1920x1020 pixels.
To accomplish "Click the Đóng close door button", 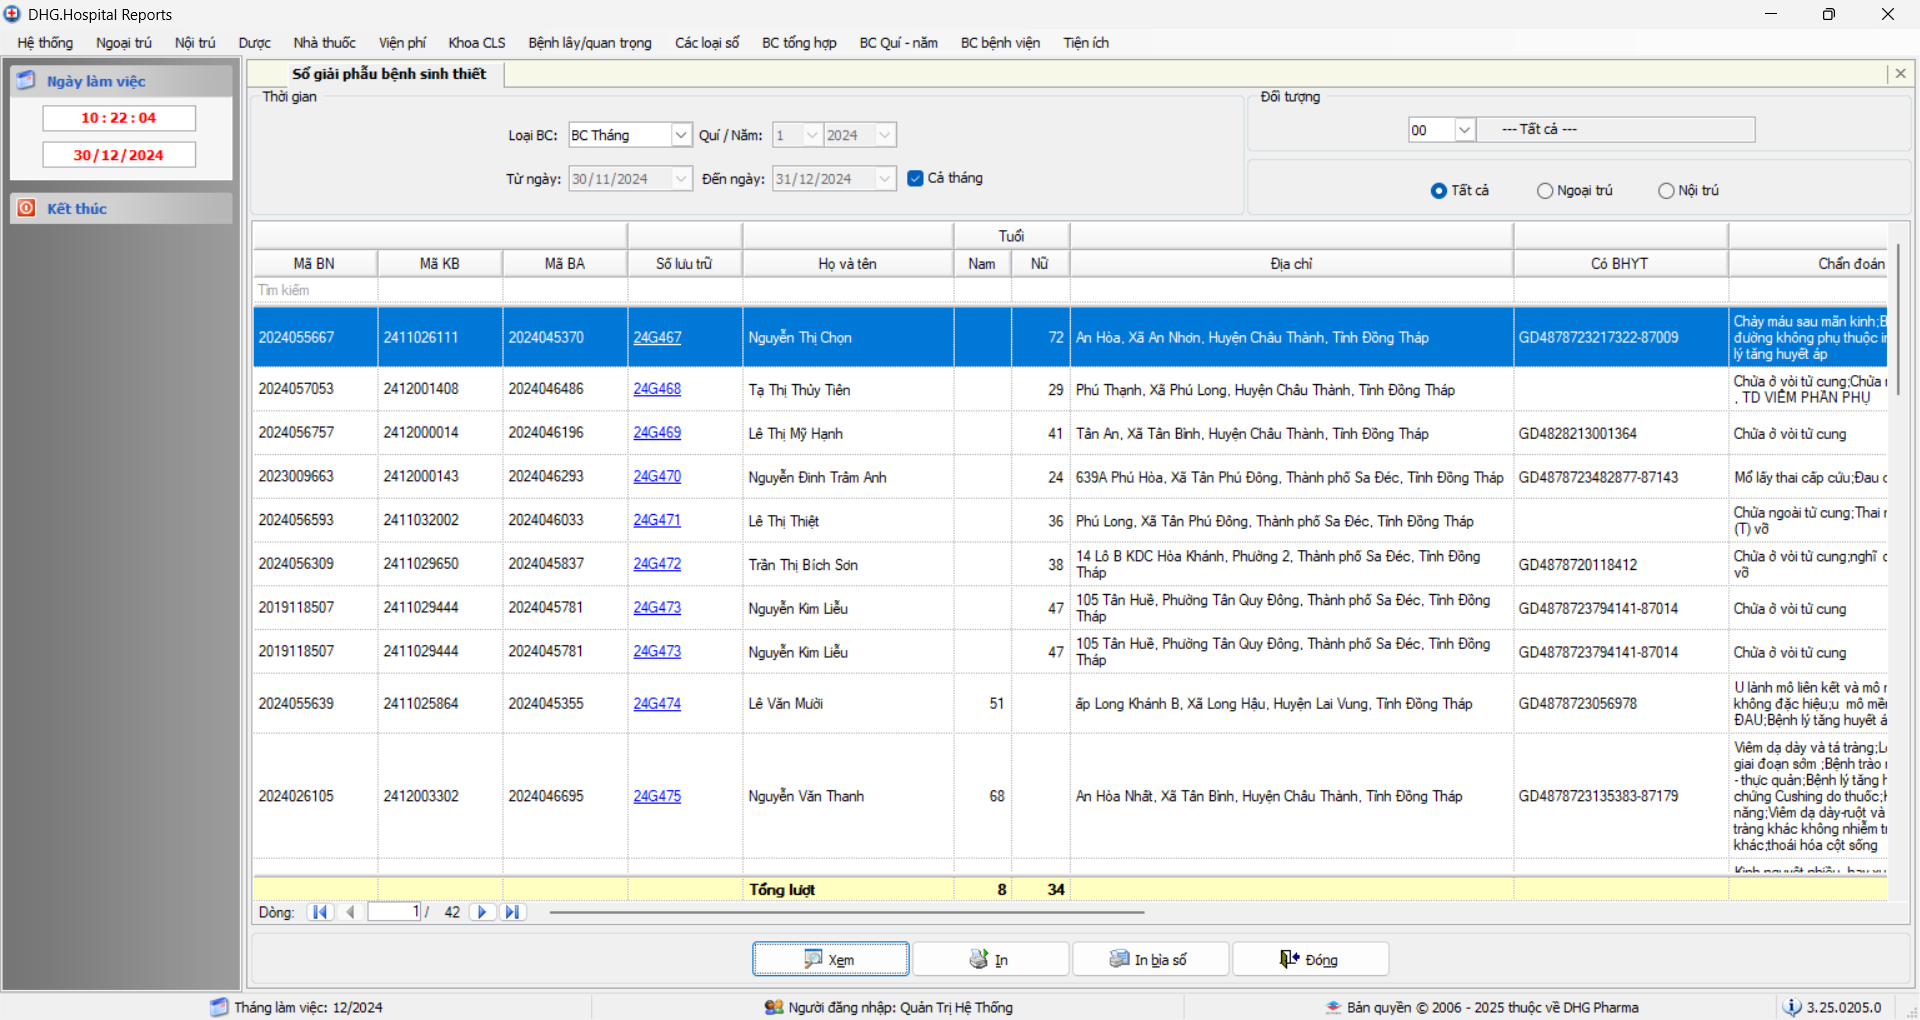I will coord(1310,959).
